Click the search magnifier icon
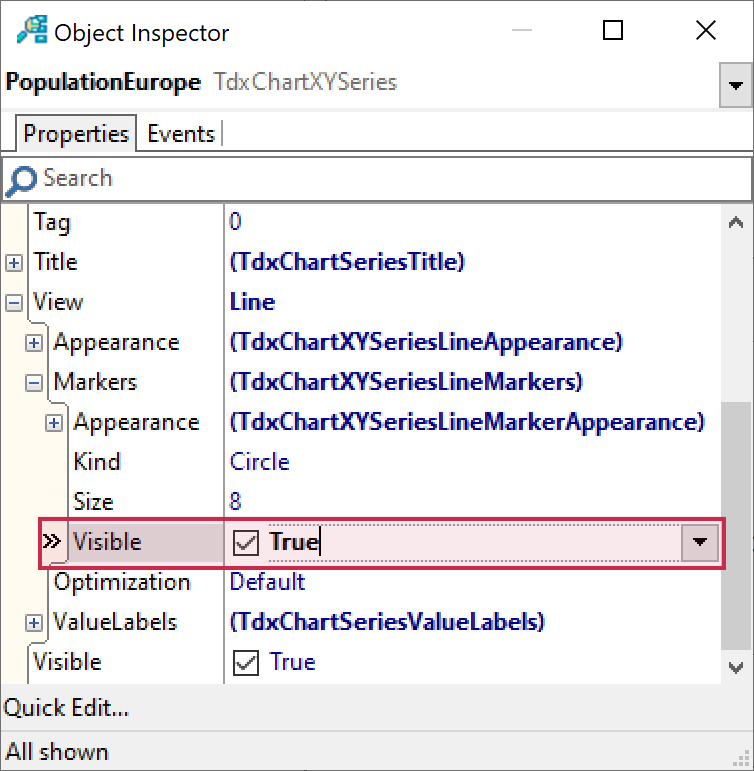Viewport: 754px width, 771px height. 21,180
